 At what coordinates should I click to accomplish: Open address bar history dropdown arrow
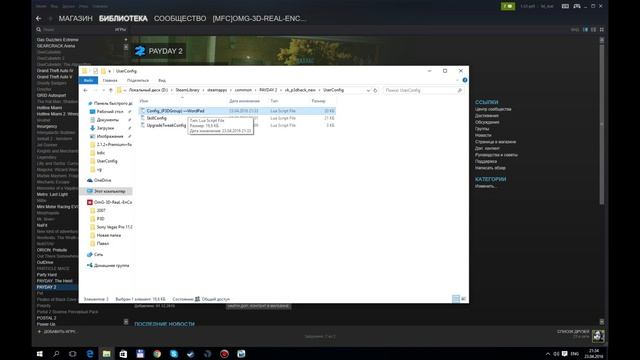[368, 90]
